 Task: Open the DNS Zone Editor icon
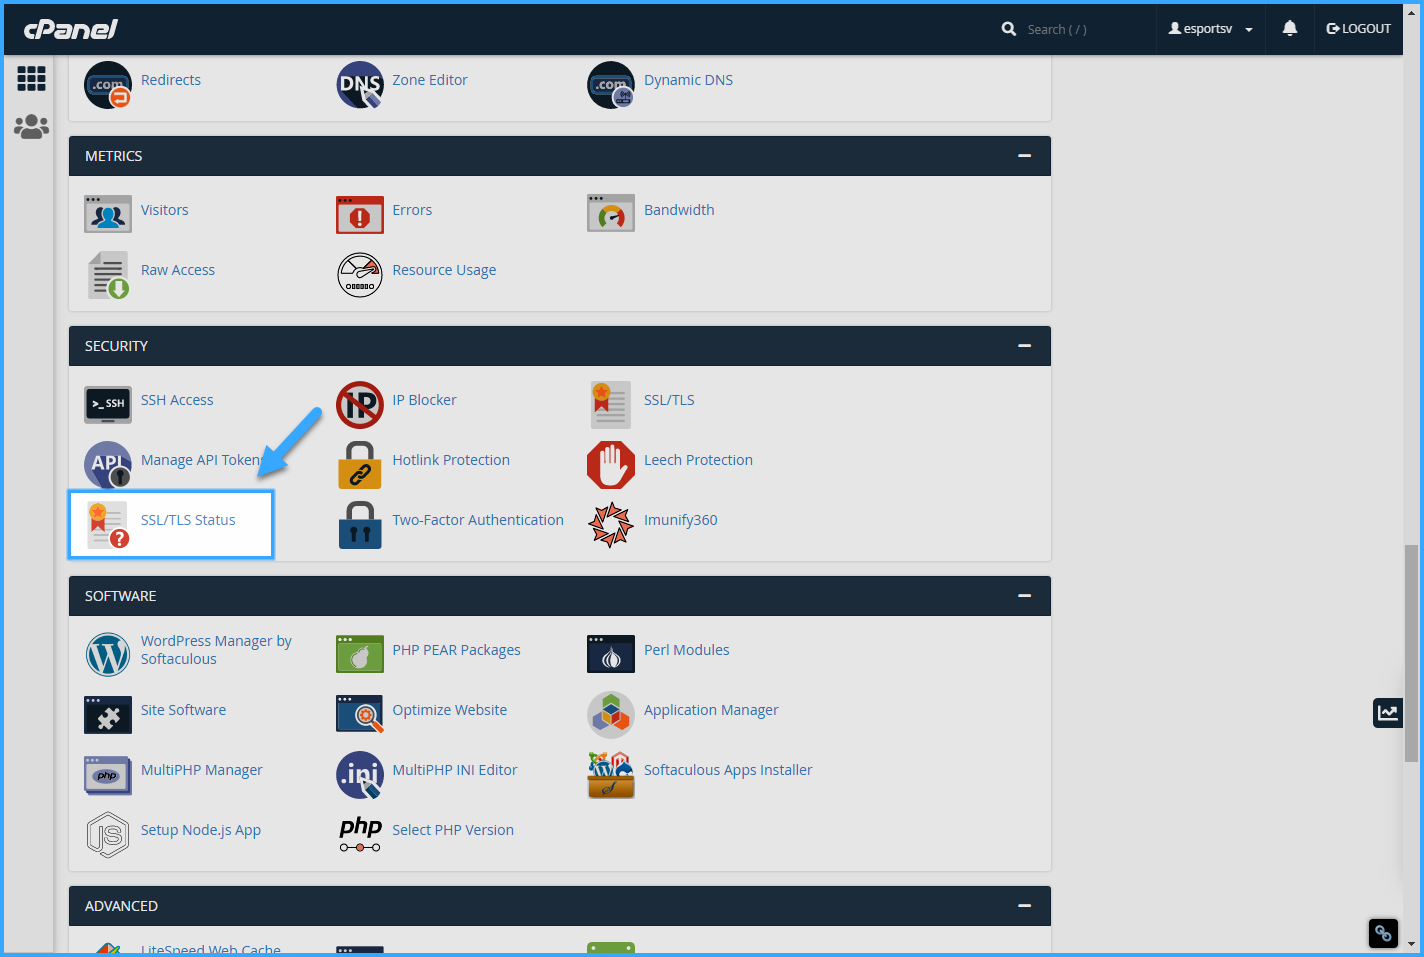[x=360, y=85]
